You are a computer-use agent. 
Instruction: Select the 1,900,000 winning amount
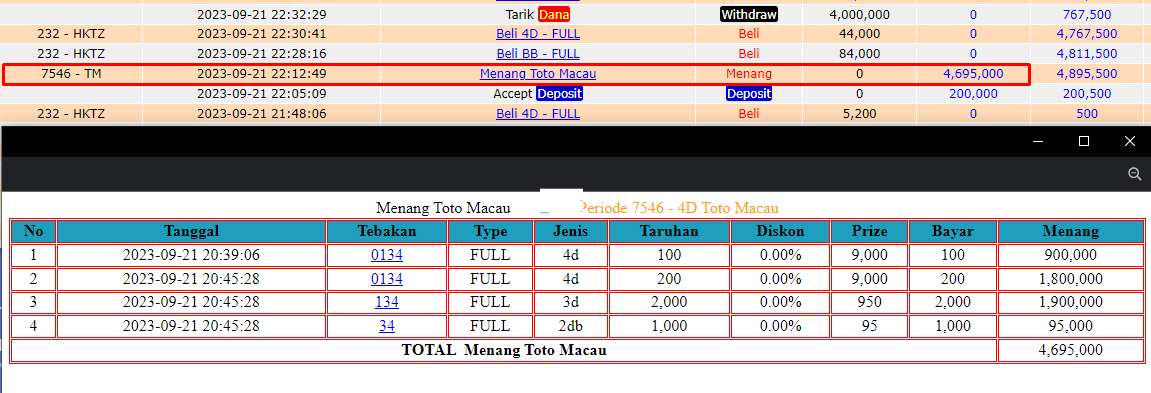(1070, 303)
